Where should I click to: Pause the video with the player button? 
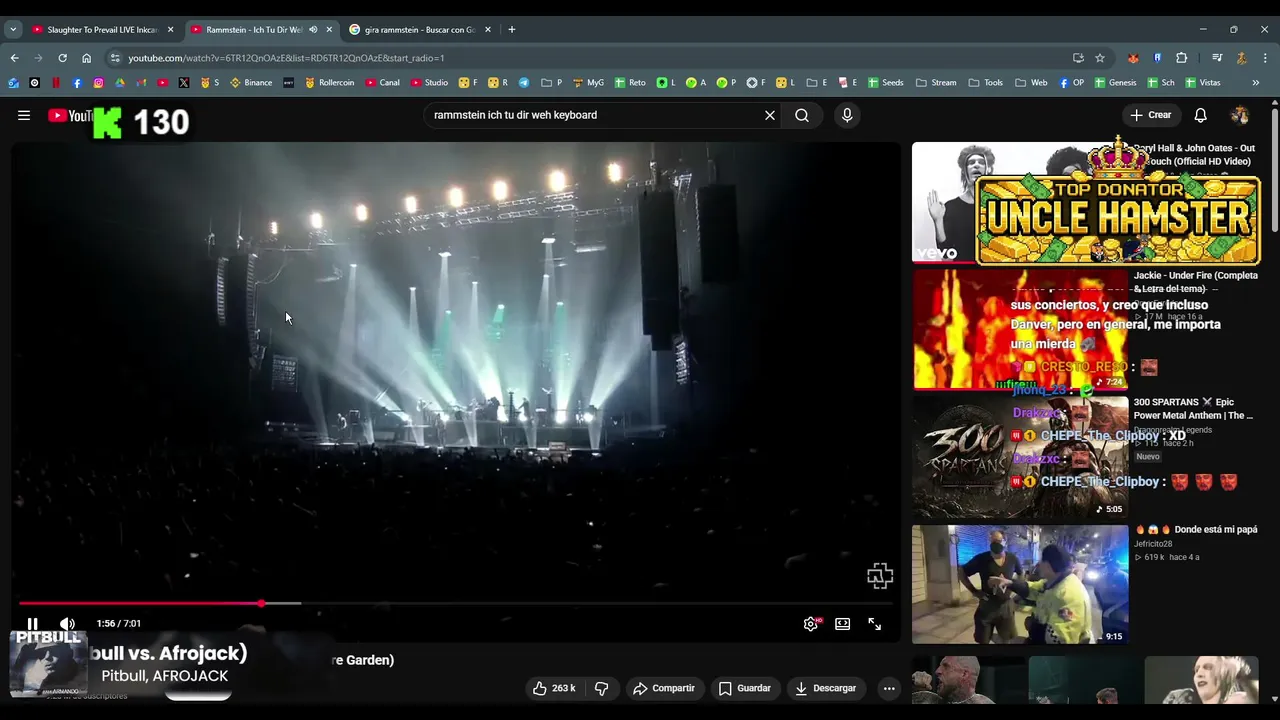[x=32, y=624]
